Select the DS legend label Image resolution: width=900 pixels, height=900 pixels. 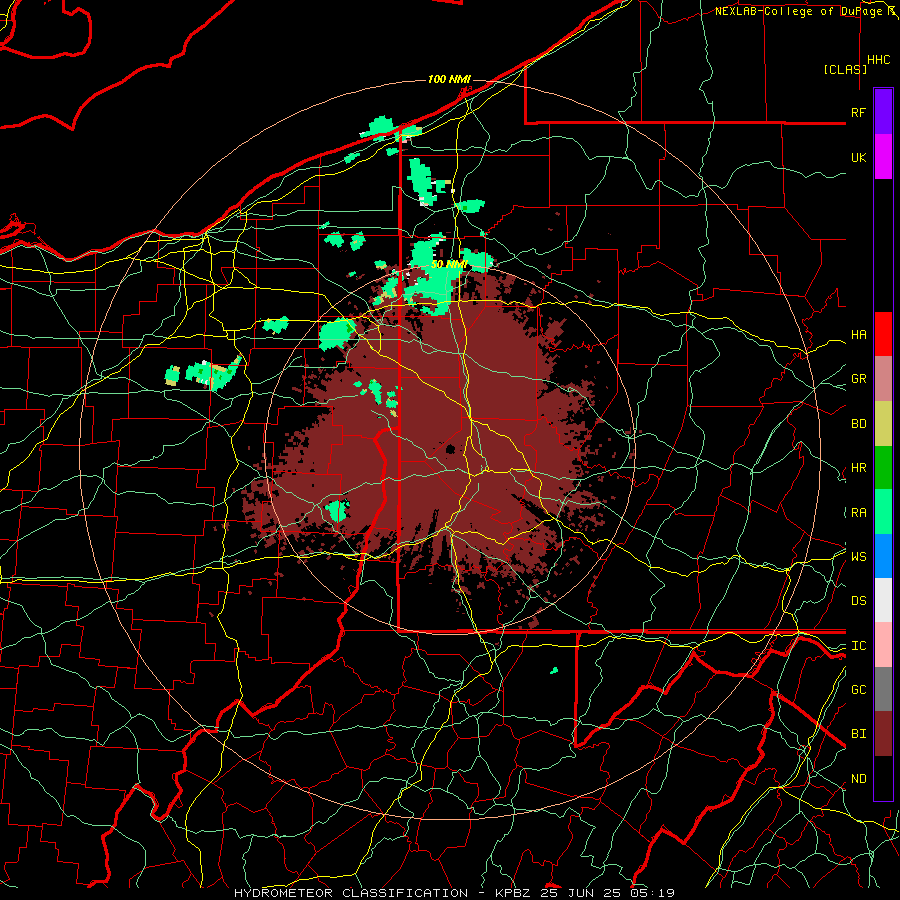point(859,600)
